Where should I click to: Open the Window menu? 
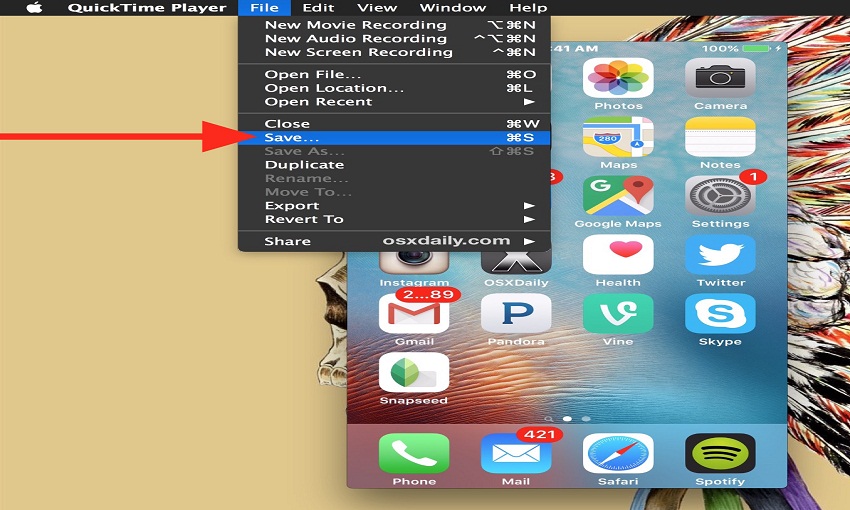[453, 8]
